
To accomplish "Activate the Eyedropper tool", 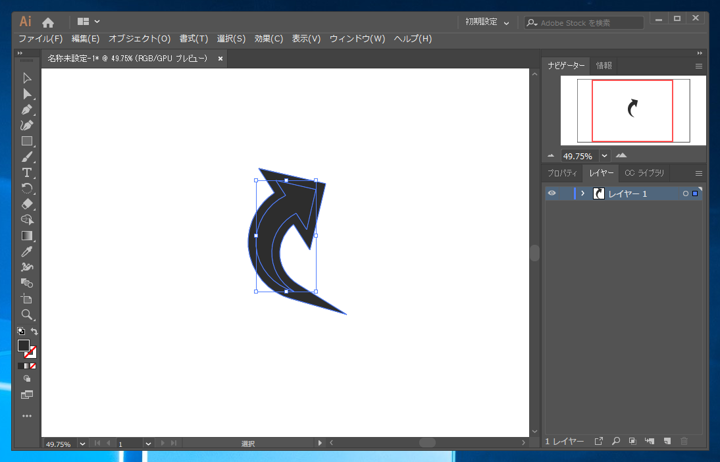I will click(x=27, y=252).
